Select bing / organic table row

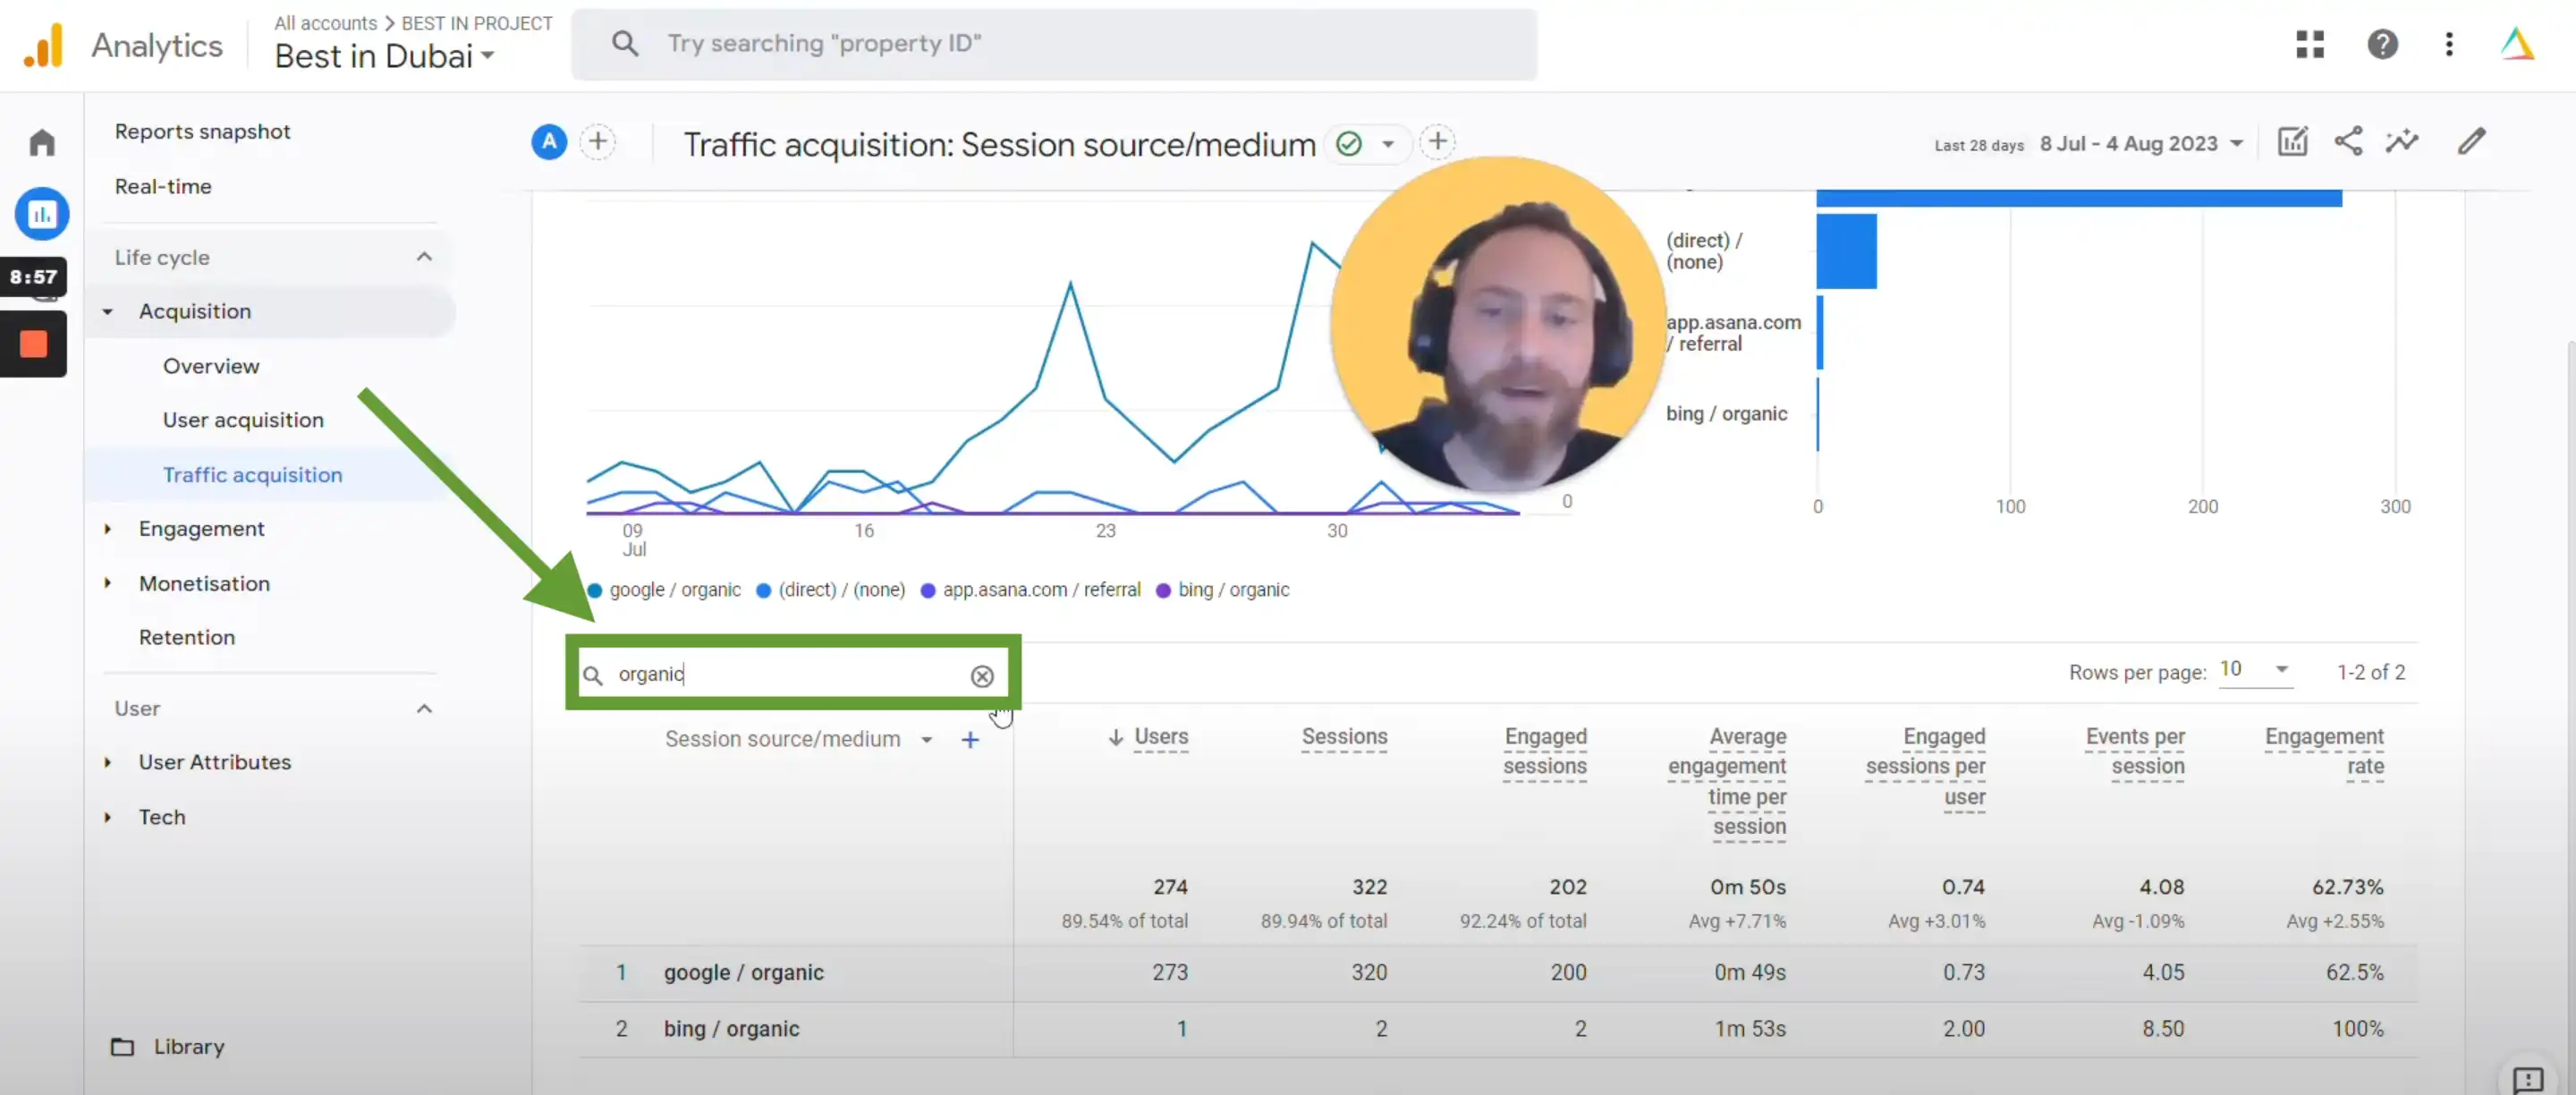1498,1029
